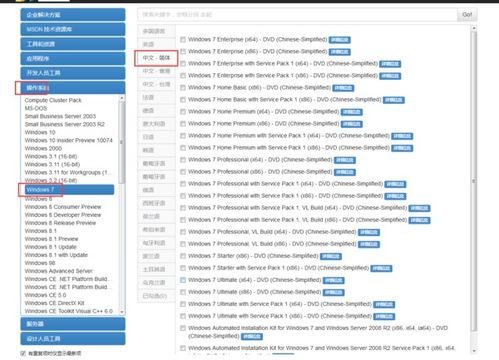Select Windows CE 5.0 entry

[45, 295]
